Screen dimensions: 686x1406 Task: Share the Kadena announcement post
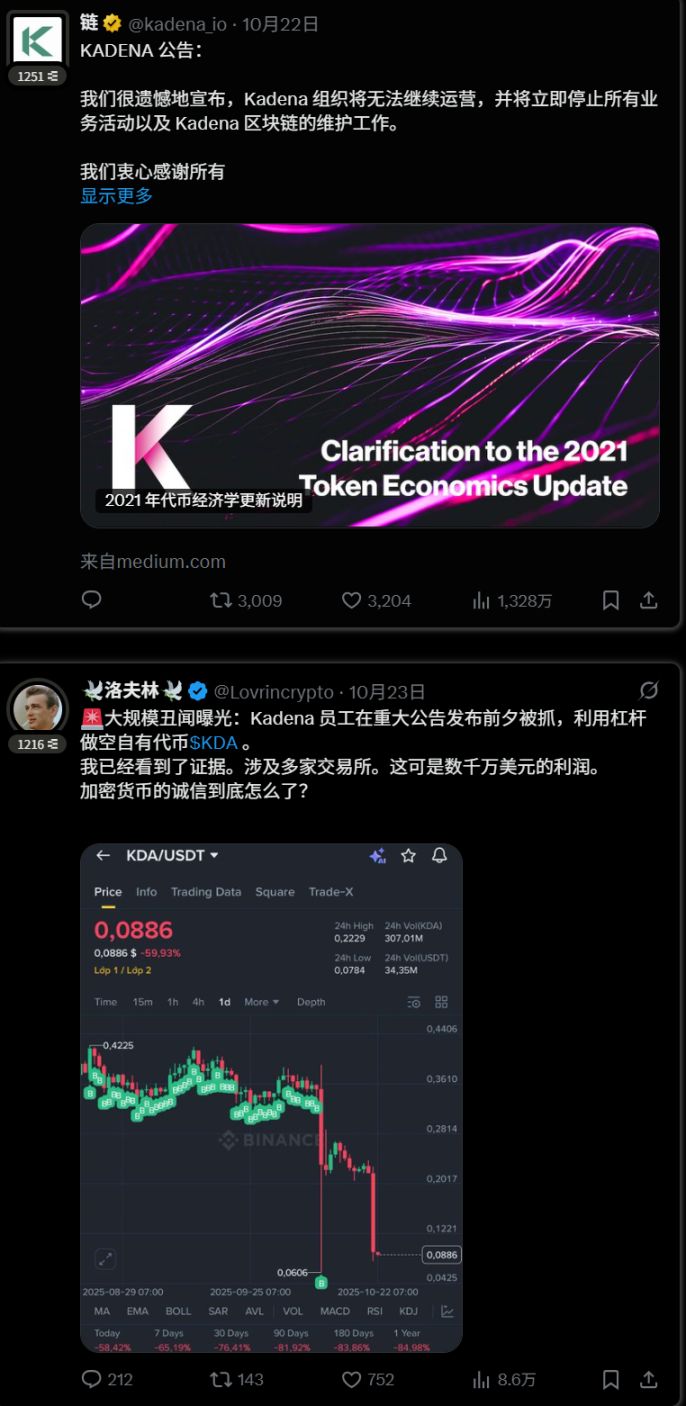(x=648, y=600)
